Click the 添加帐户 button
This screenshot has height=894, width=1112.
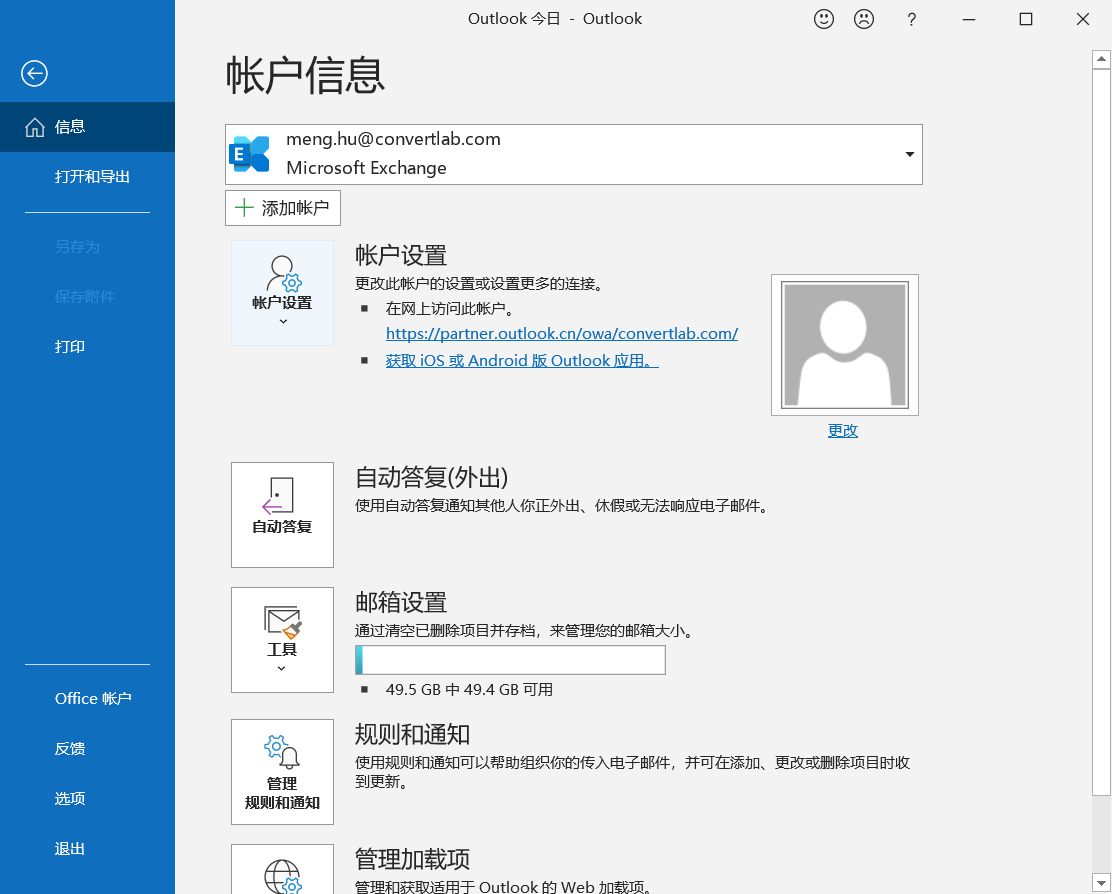click(283, 208)
